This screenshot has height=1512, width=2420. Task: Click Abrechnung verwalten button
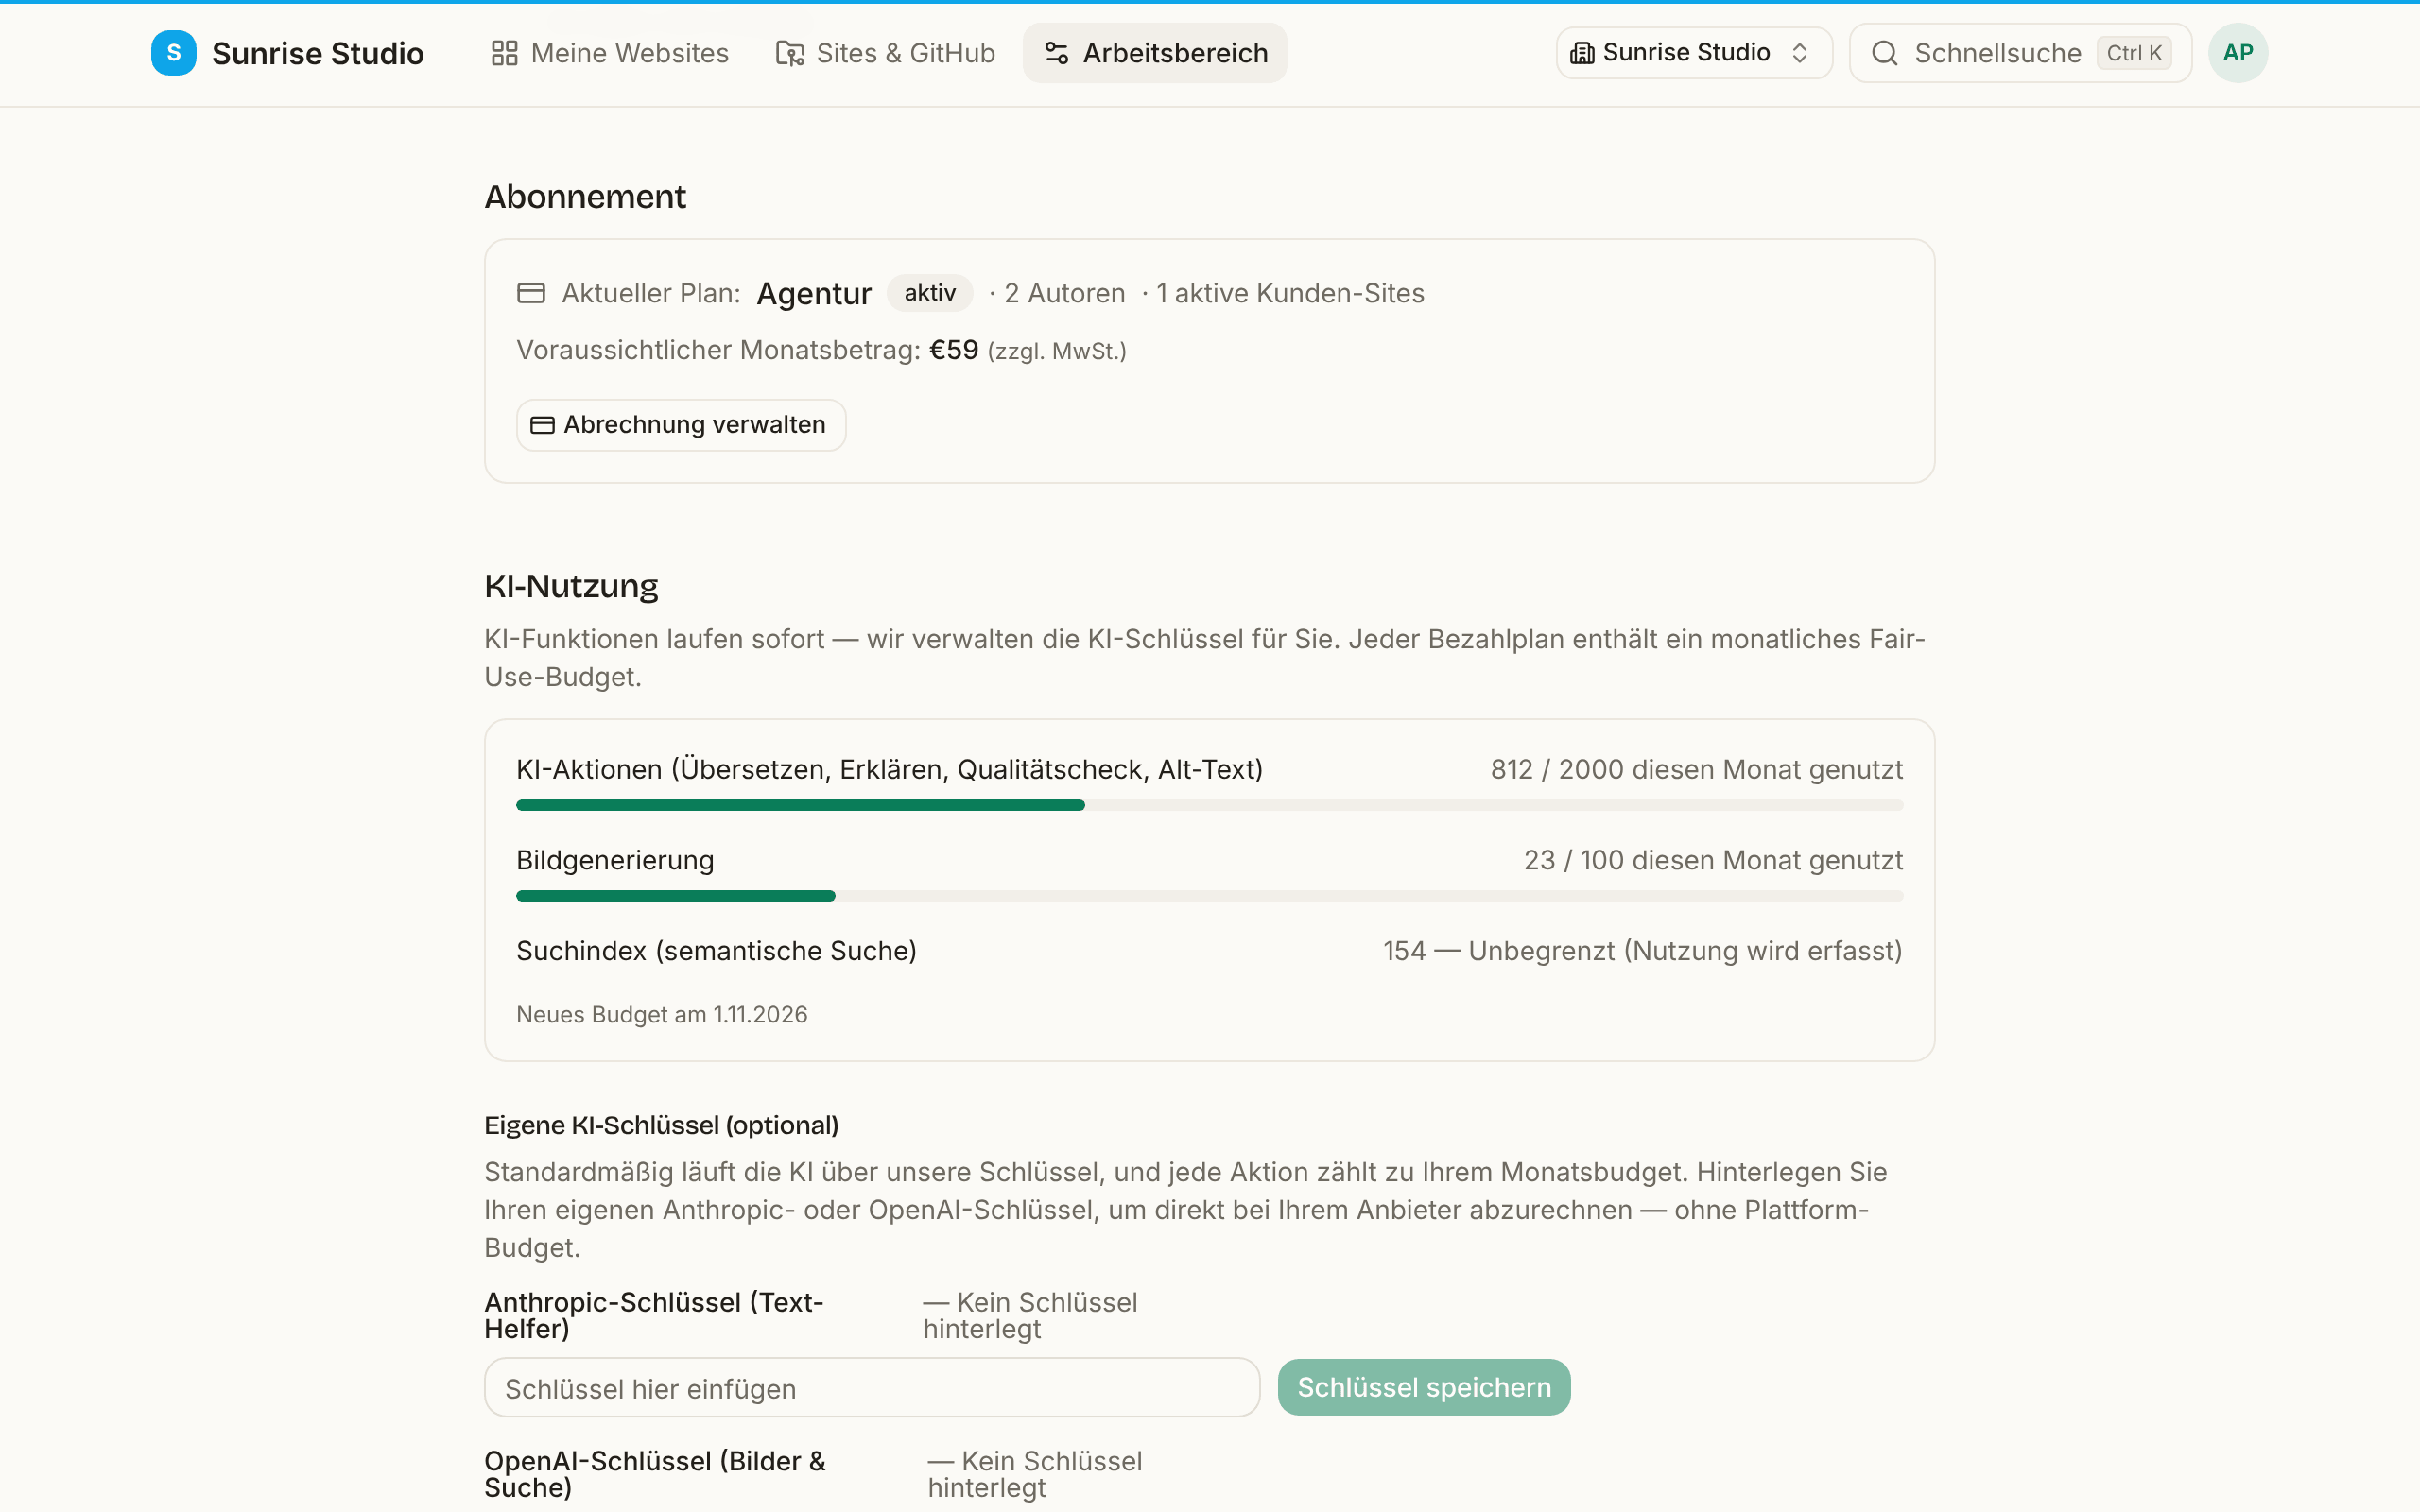(x=681, y=425)
